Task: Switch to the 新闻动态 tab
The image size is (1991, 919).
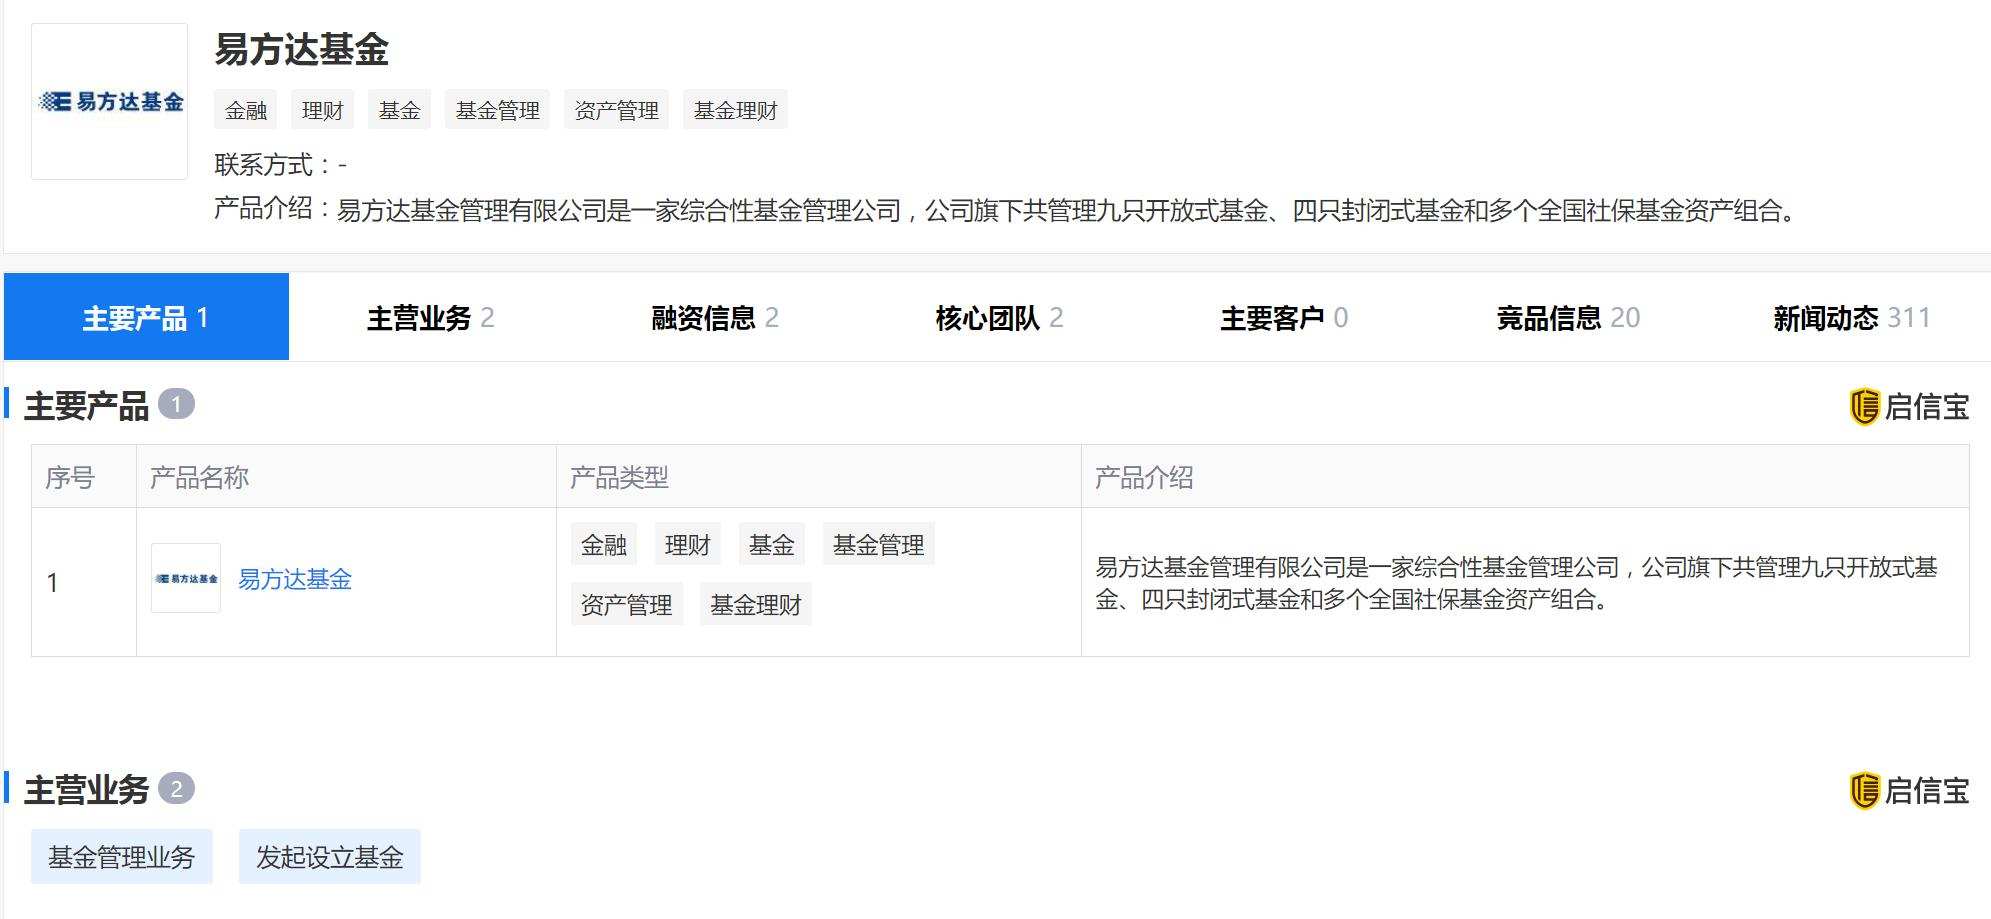Action: coord(1851,317)
